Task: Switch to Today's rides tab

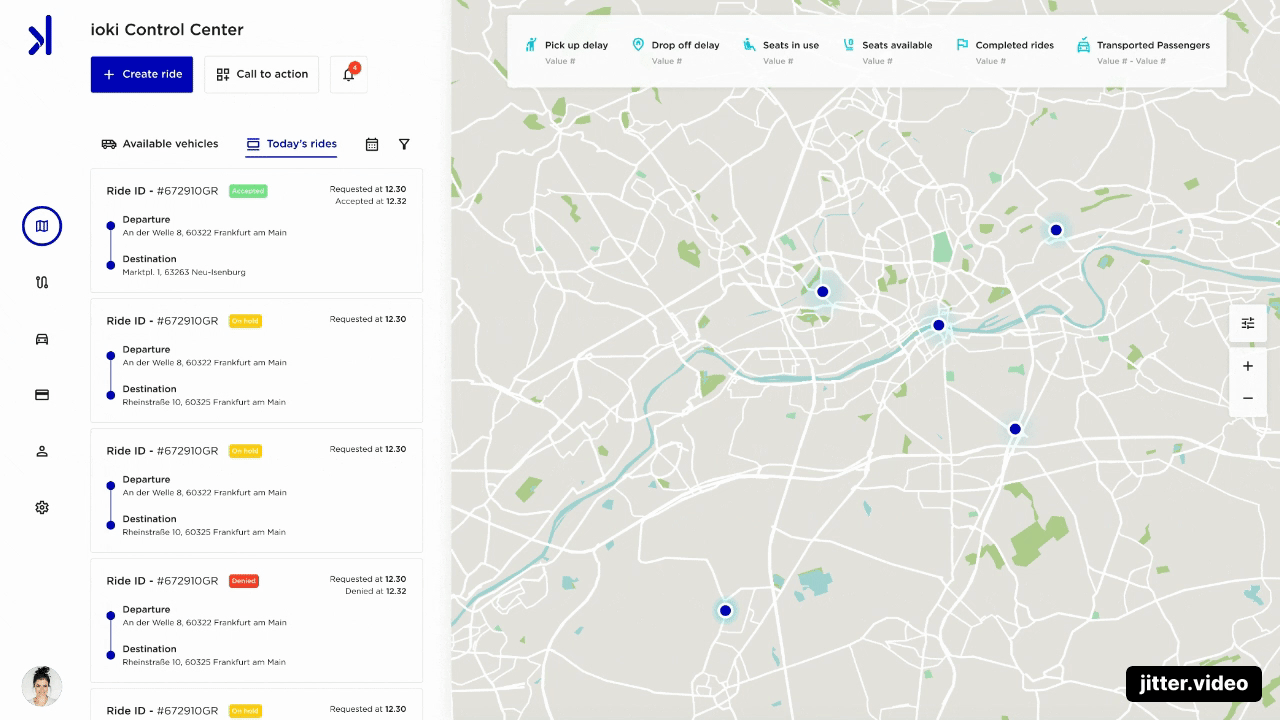Action: point(291,144)
